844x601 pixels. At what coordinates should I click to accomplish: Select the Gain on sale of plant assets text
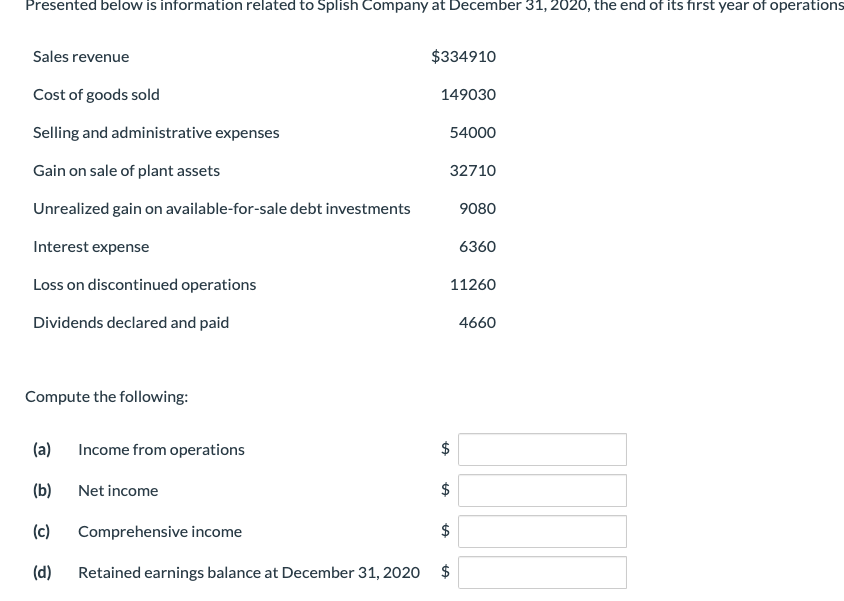tap(127, 170)
